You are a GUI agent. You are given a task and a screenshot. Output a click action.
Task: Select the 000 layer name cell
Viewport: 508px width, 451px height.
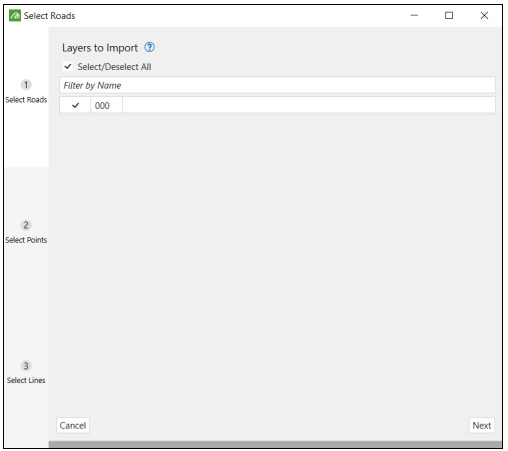tap(106, 105)
